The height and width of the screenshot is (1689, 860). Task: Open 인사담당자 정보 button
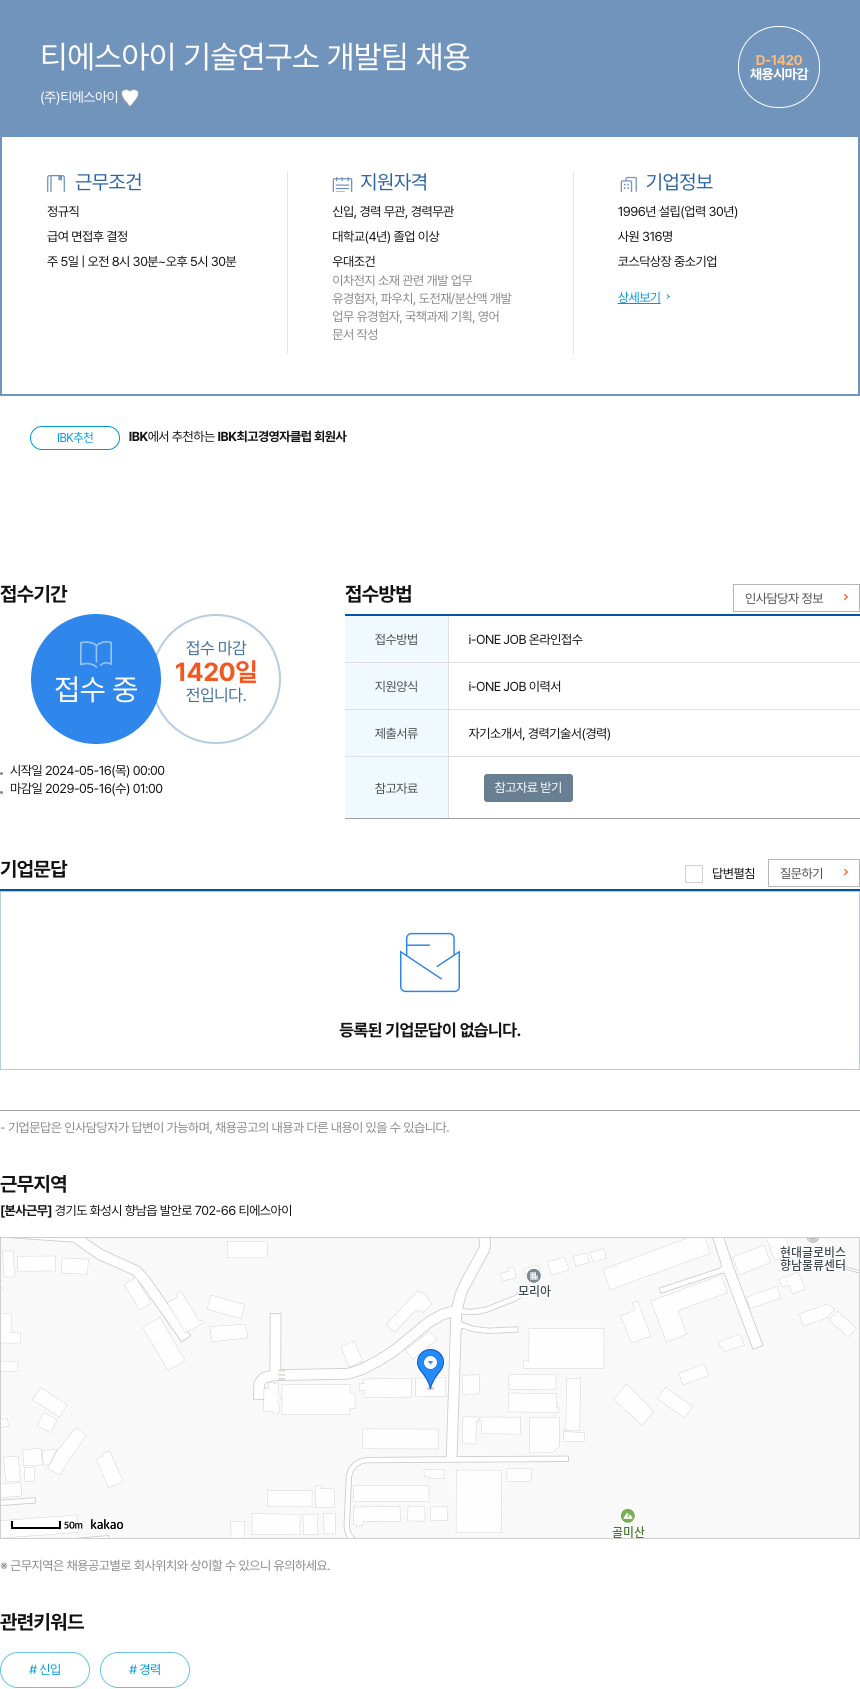click(796, 598)
